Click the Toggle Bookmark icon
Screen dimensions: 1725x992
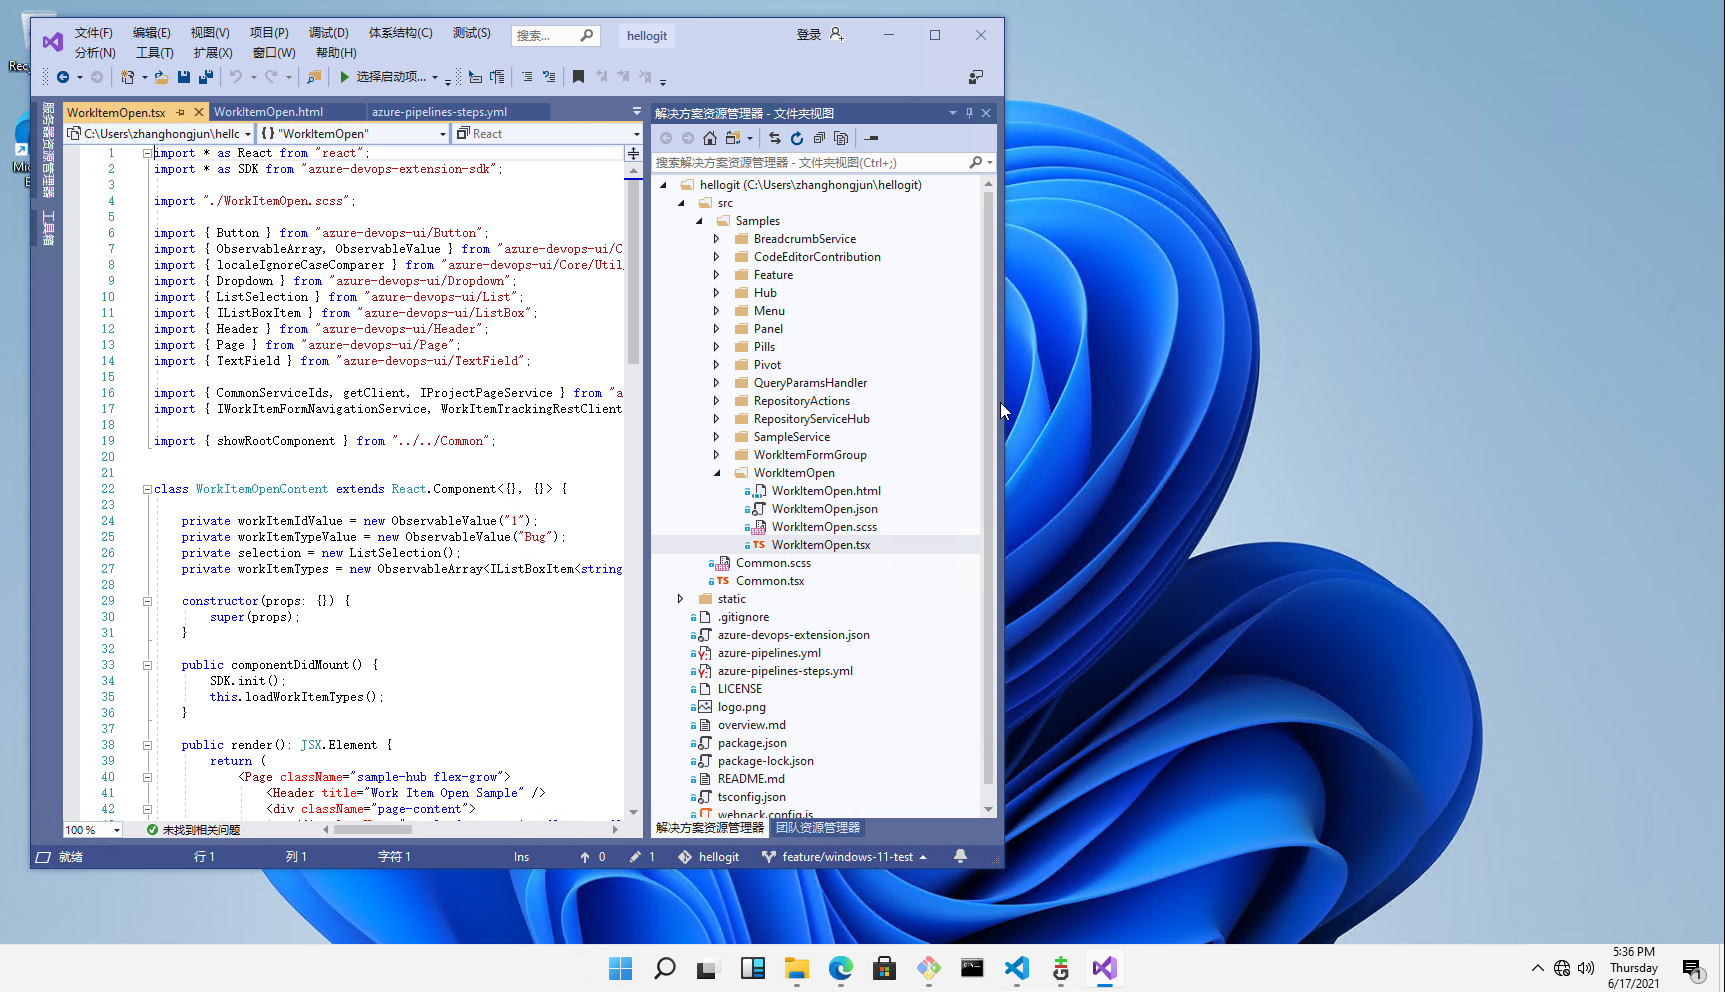point(578,77)
